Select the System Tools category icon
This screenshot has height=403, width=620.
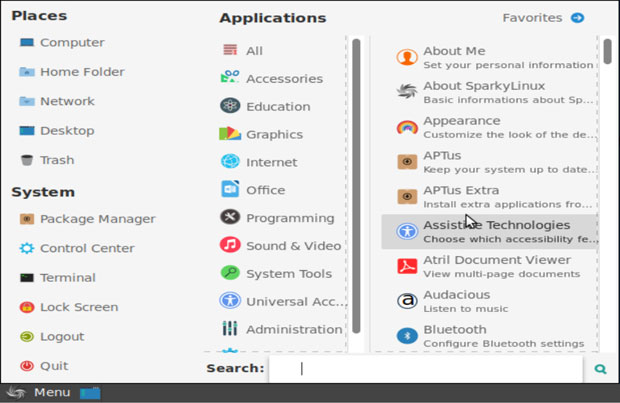[x=230, y=273]
